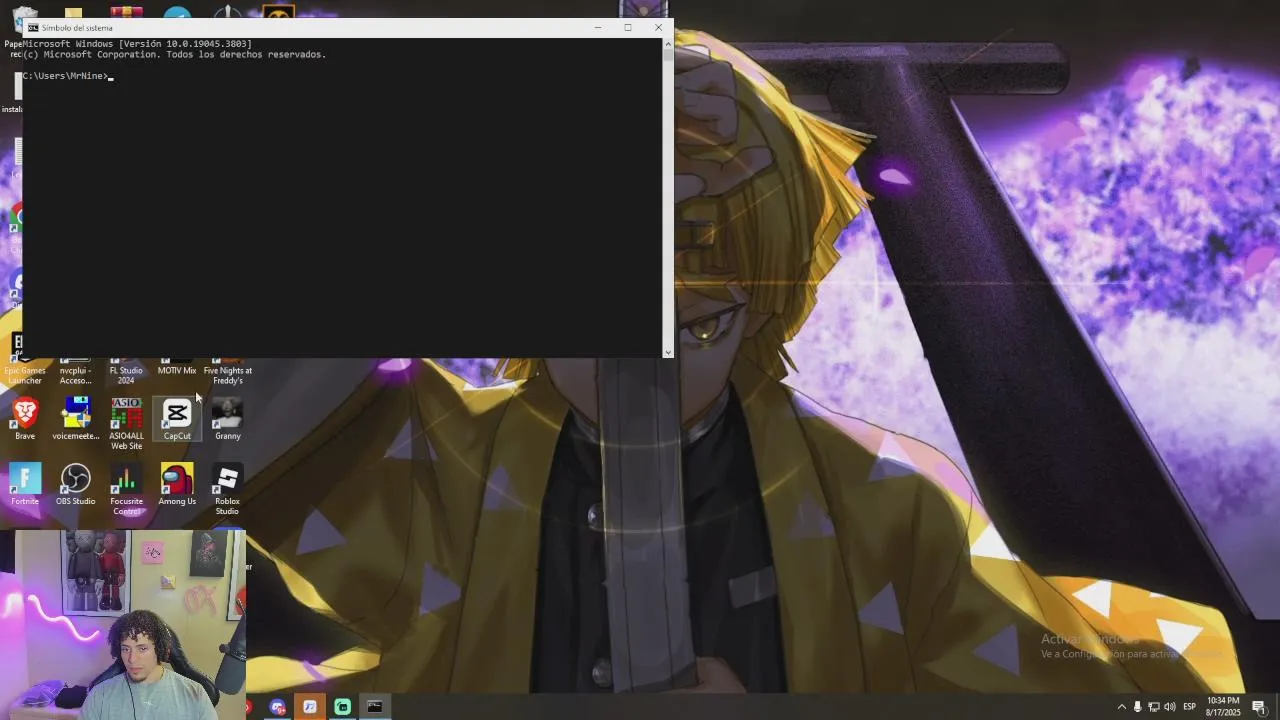Image resolution: width=1280 pixels, height=720 pixels.
Task: Select the FL Studio 2024 shortcut
Action: coord(126,372)
